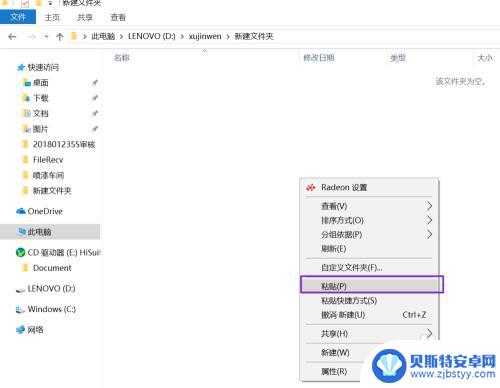Viewport: 500px width, 388px height.
Task: Open 共享(H) submenu in context menu
Action: (x=369, y=333)
